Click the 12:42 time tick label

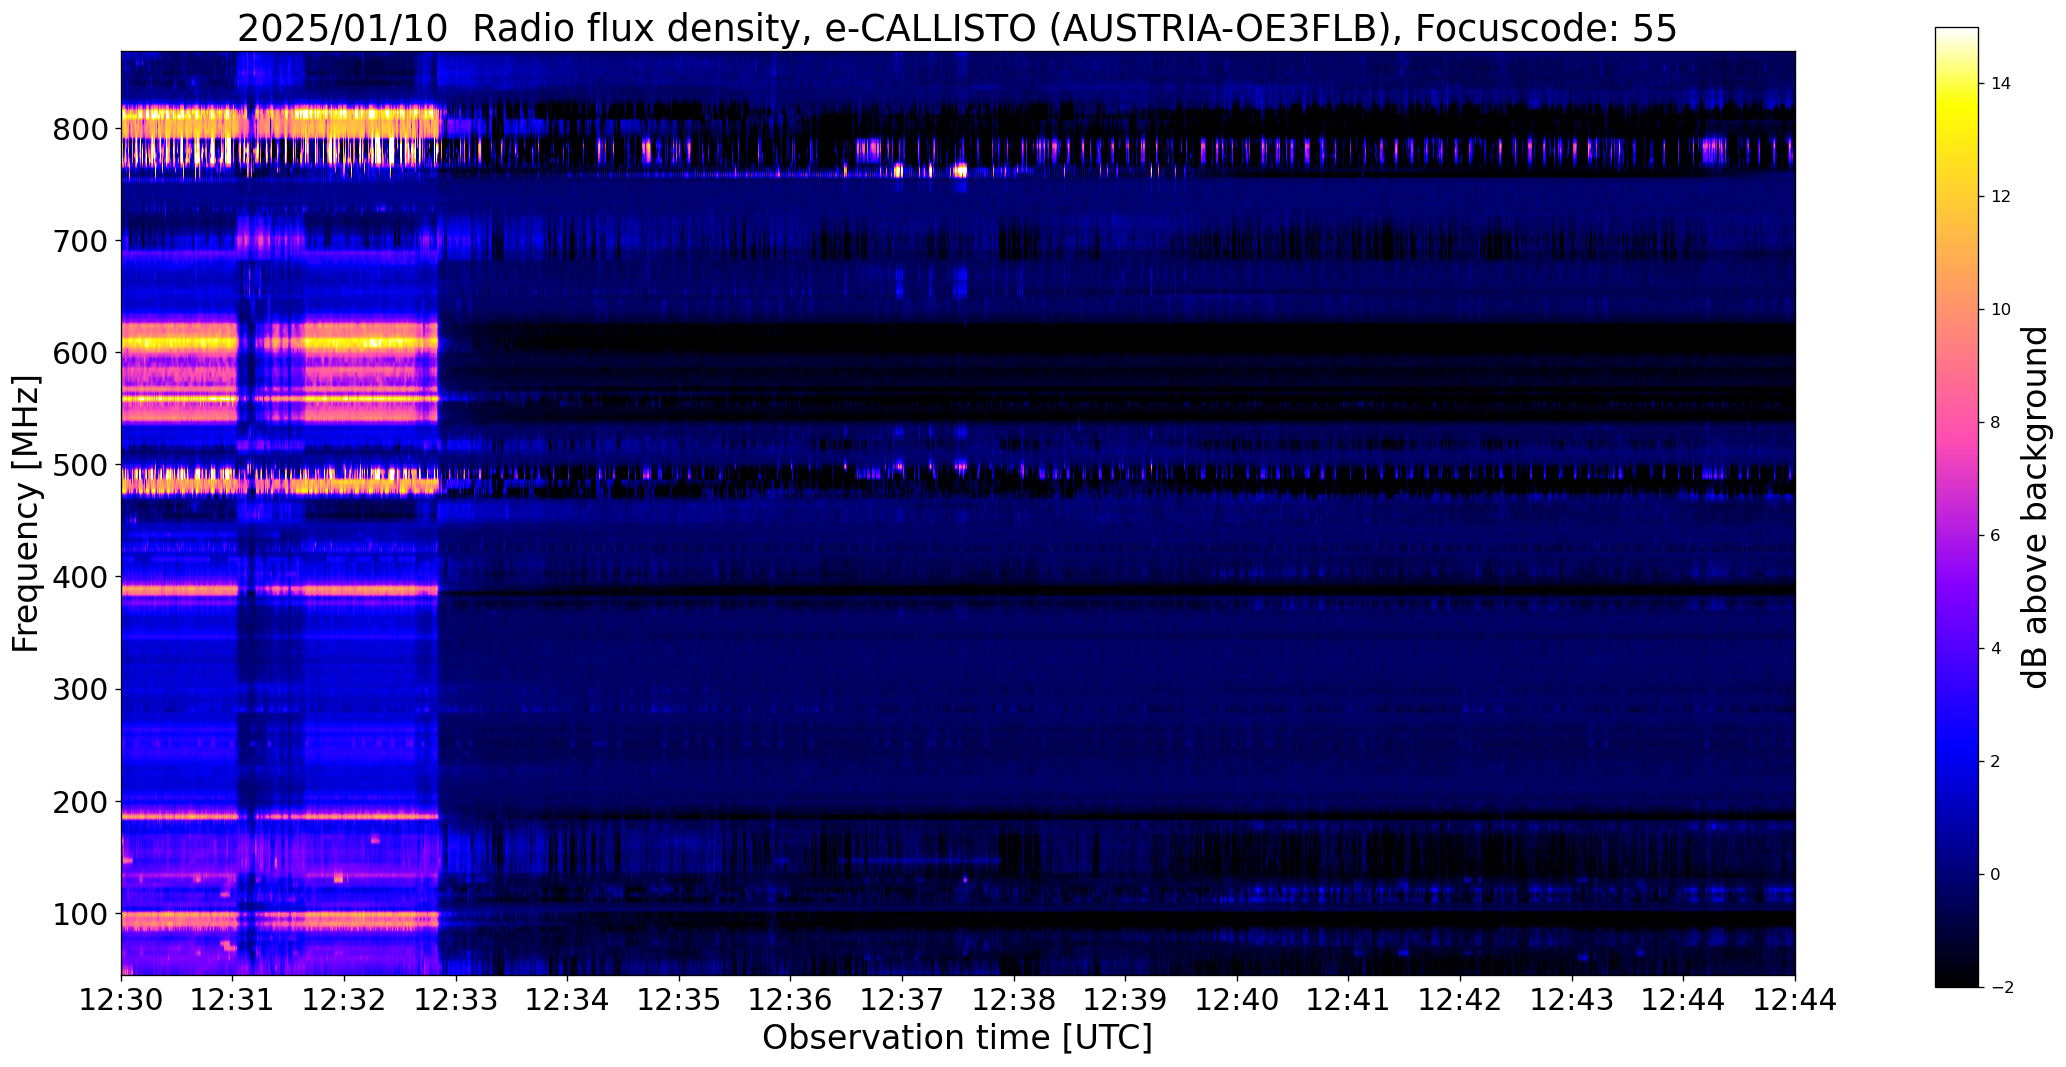click(1460, 1000)
